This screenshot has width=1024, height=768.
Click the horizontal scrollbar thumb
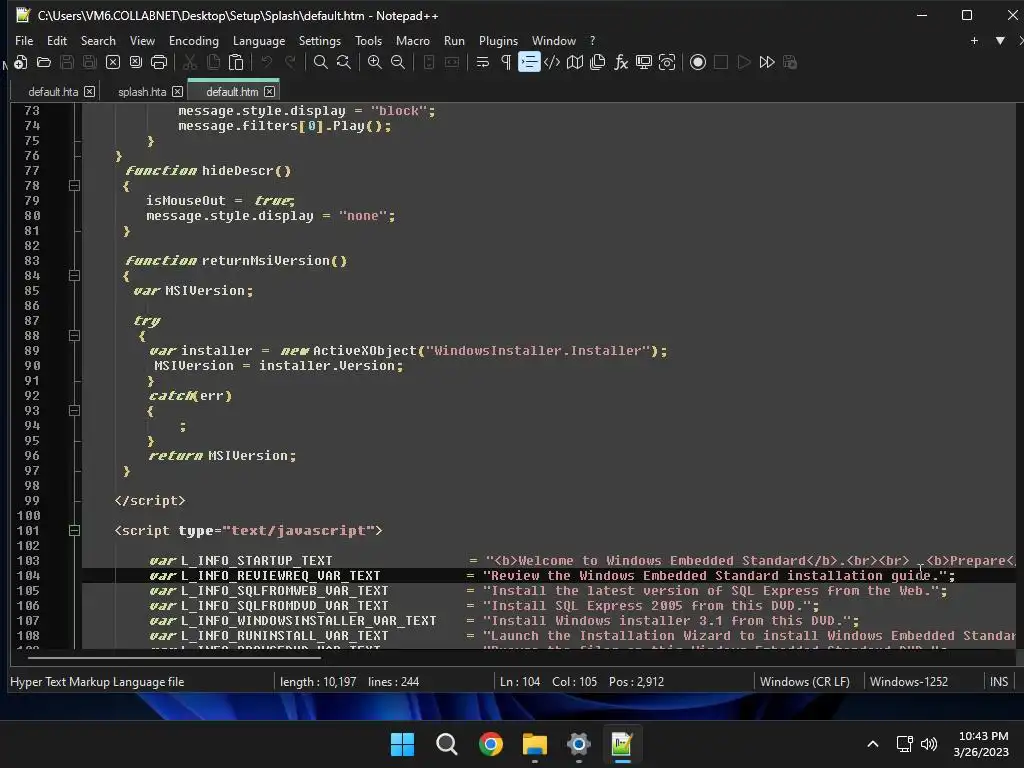point(174,657)
